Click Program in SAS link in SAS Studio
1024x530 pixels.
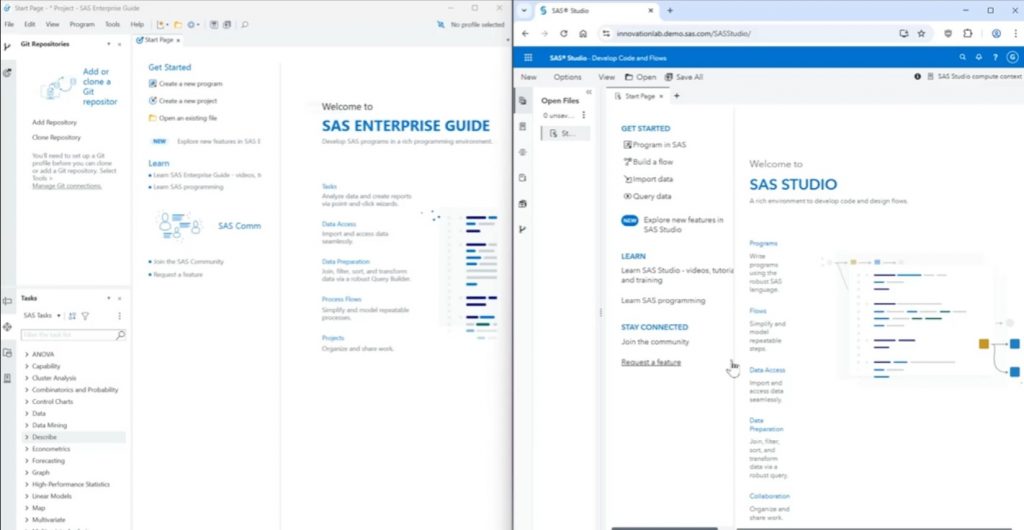[x=654, y=145]
